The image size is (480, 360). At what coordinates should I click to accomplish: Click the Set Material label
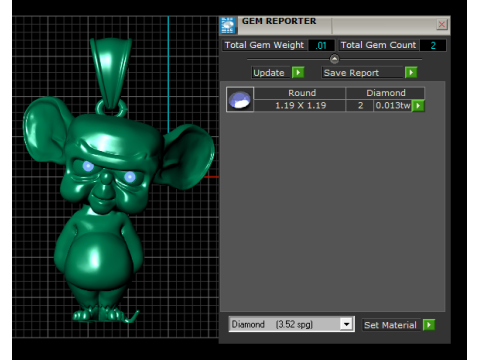coord(390,325)
